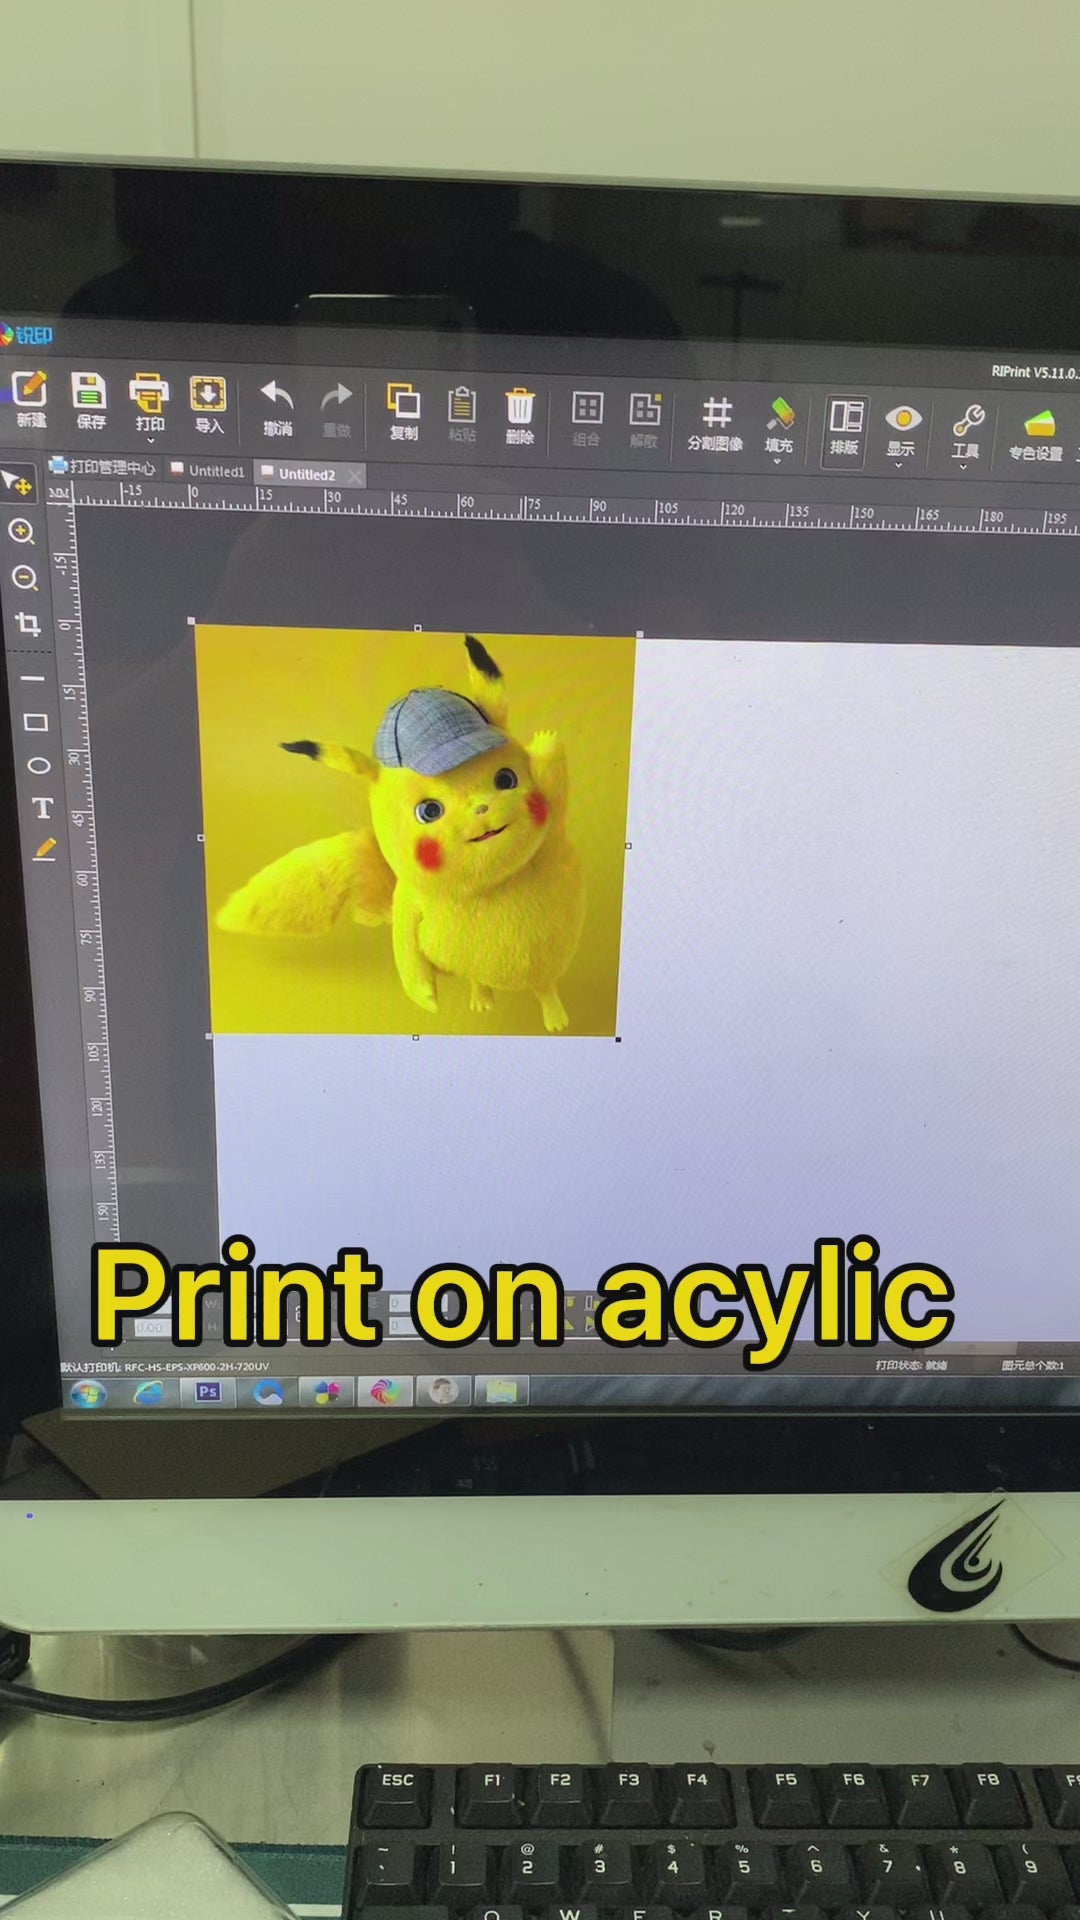The height and width of the screenshot is (1920, 1080).
Task: Click the zoom out magnifier tool
Action: pos(24,578)
